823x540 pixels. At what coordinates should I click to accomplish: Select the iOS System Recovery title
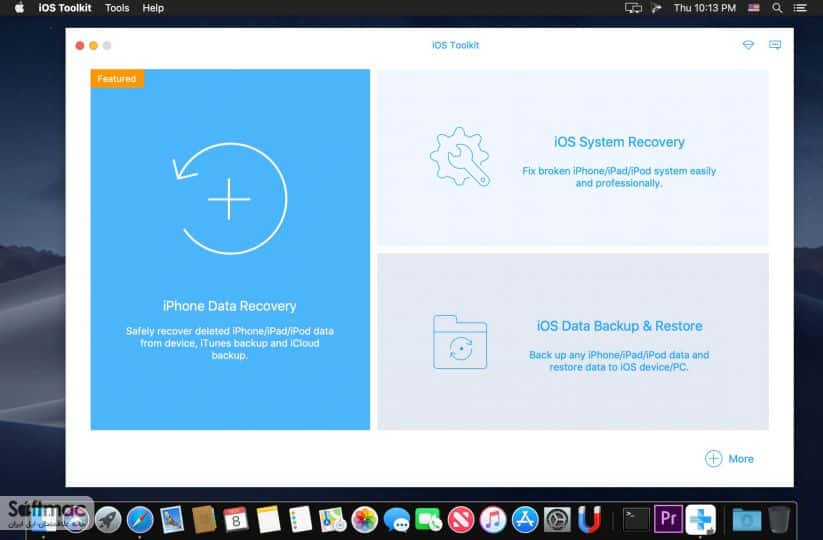[x=619, y=142]
